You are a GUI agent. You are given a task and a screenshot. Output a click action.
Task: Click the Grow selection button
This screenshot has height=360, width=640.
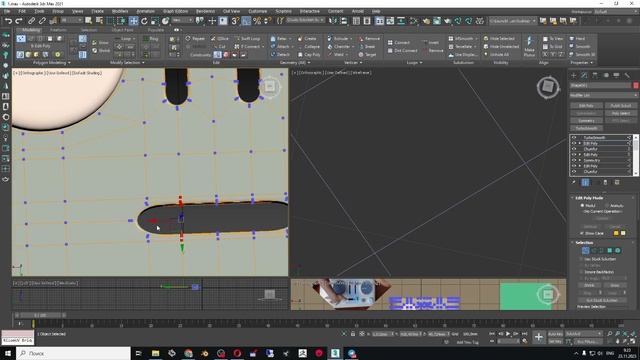coord(615,285)
